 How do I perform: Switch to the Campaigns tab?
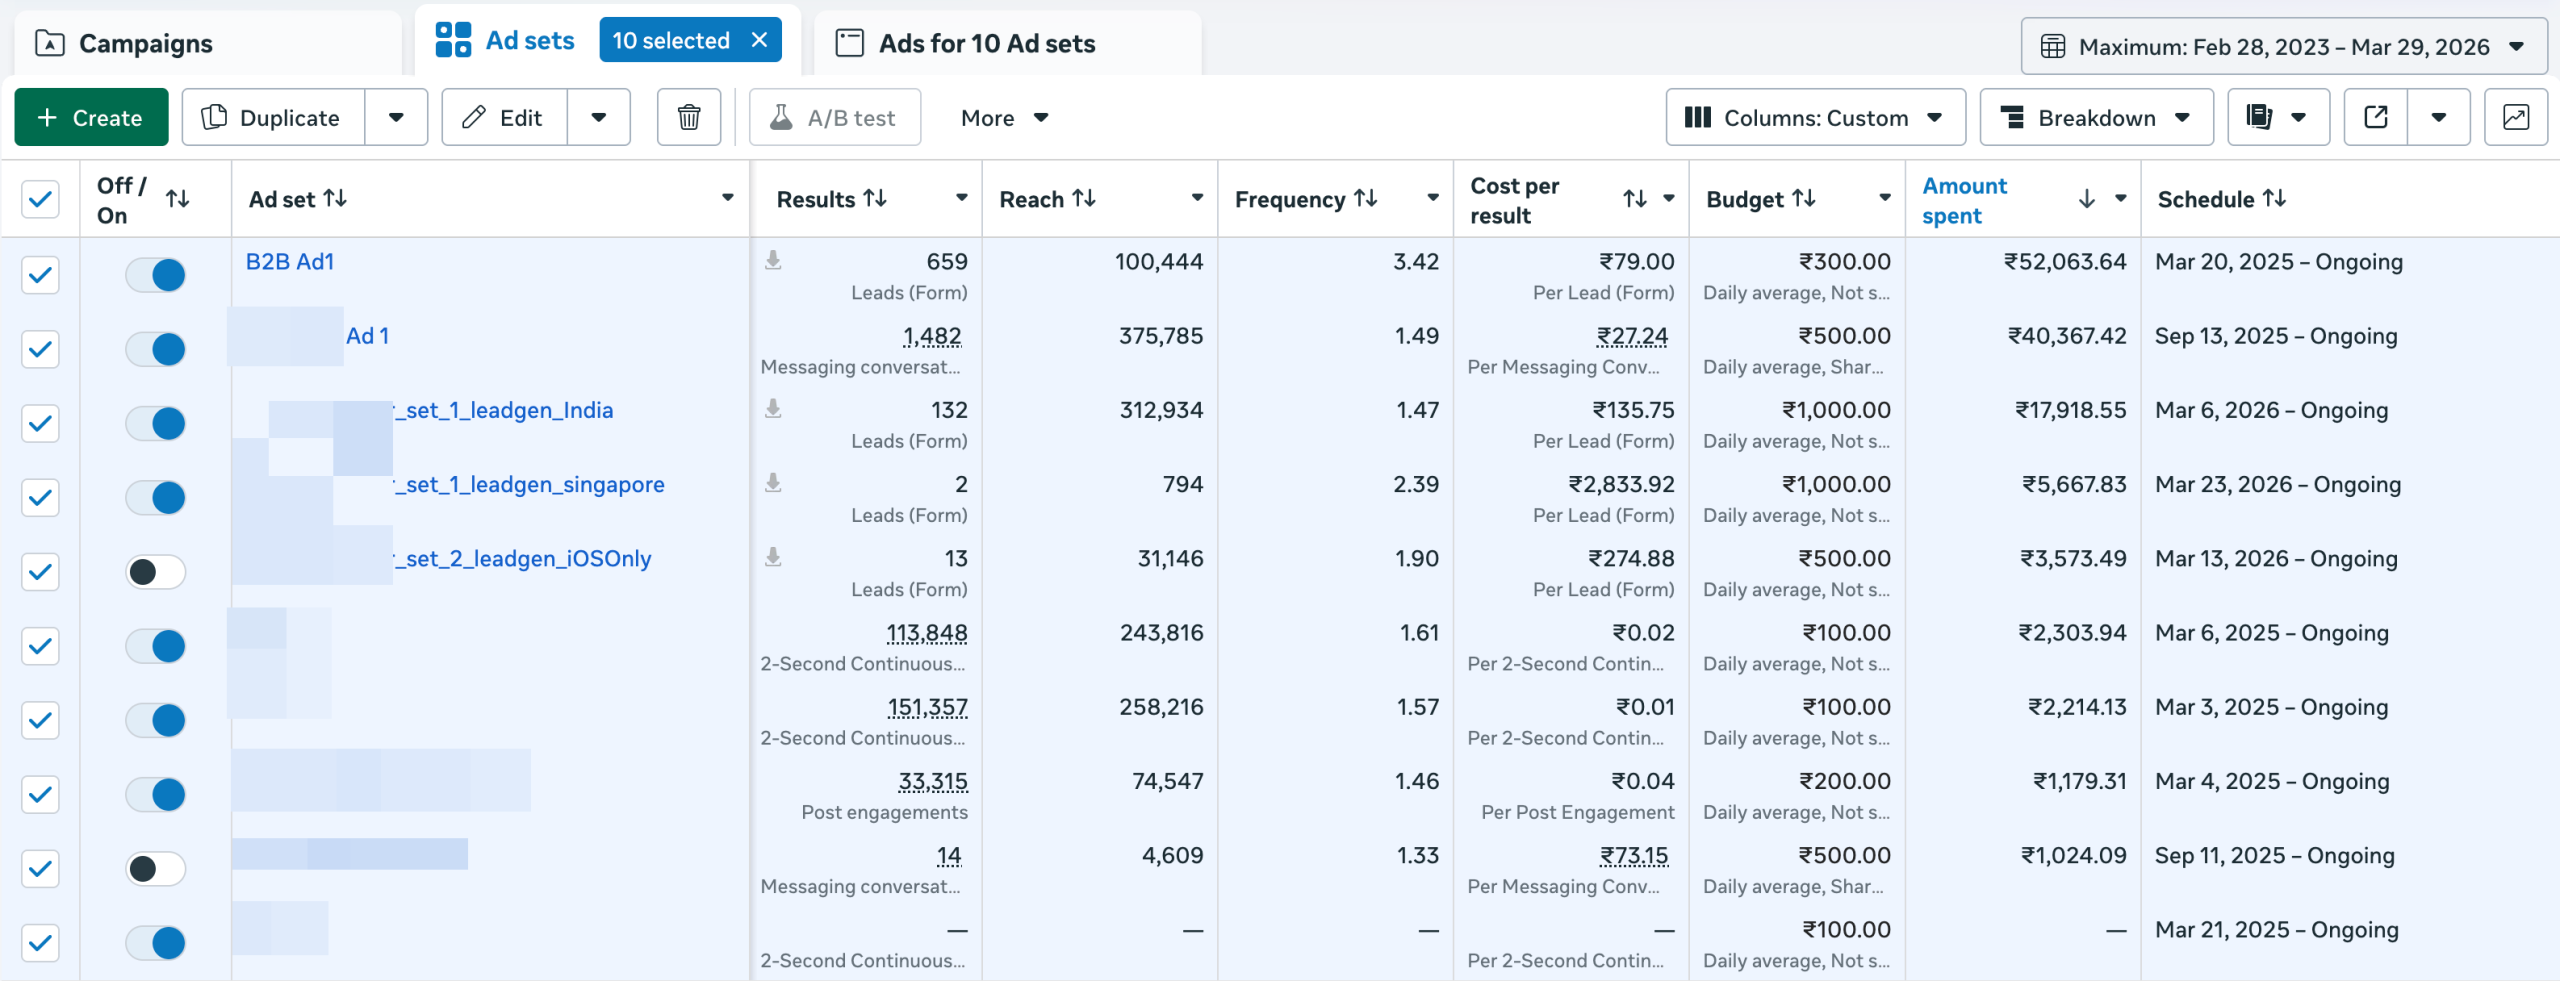146,43
